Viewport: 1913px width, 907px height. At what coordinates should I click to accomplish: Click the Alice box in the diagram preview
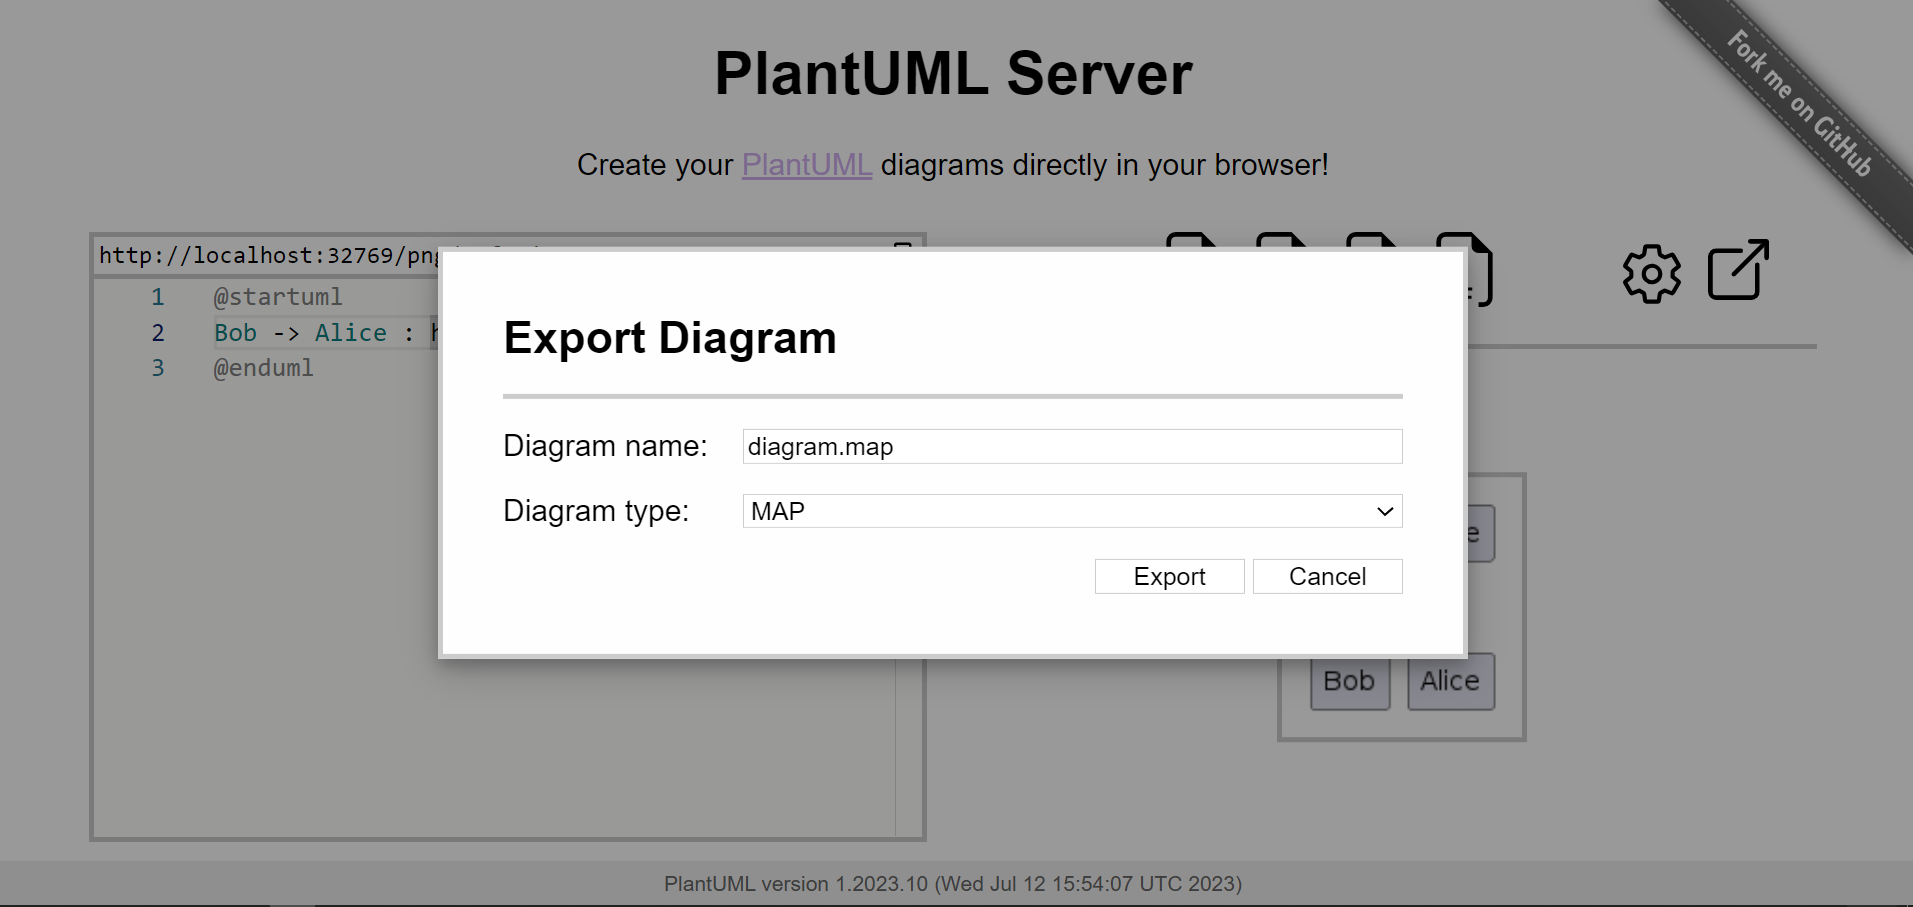click(1450, 681)
